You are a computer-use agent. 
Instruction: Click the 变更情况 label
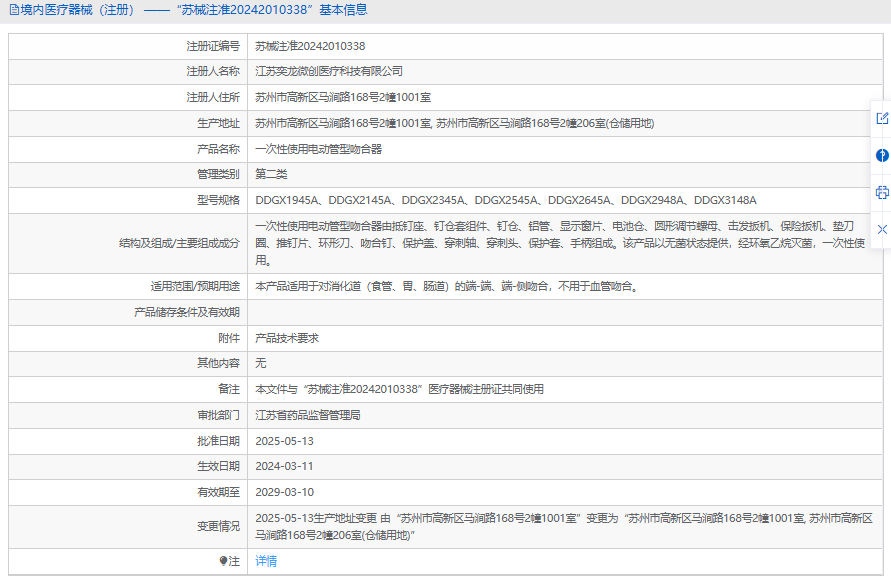(x=218, y=527)
